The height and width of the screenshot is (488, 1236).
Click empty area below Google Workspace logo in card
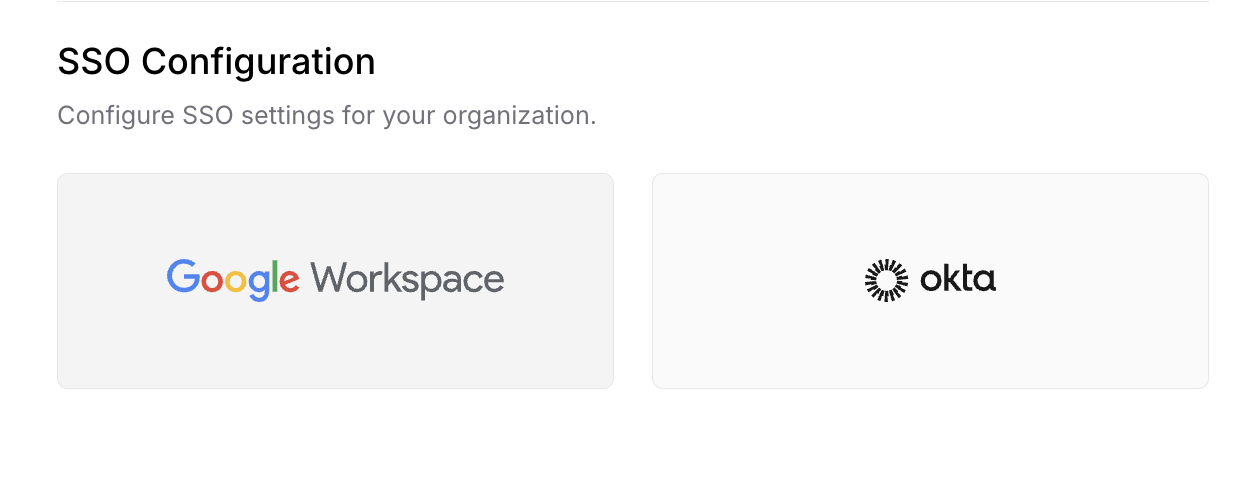click(335, 345)
